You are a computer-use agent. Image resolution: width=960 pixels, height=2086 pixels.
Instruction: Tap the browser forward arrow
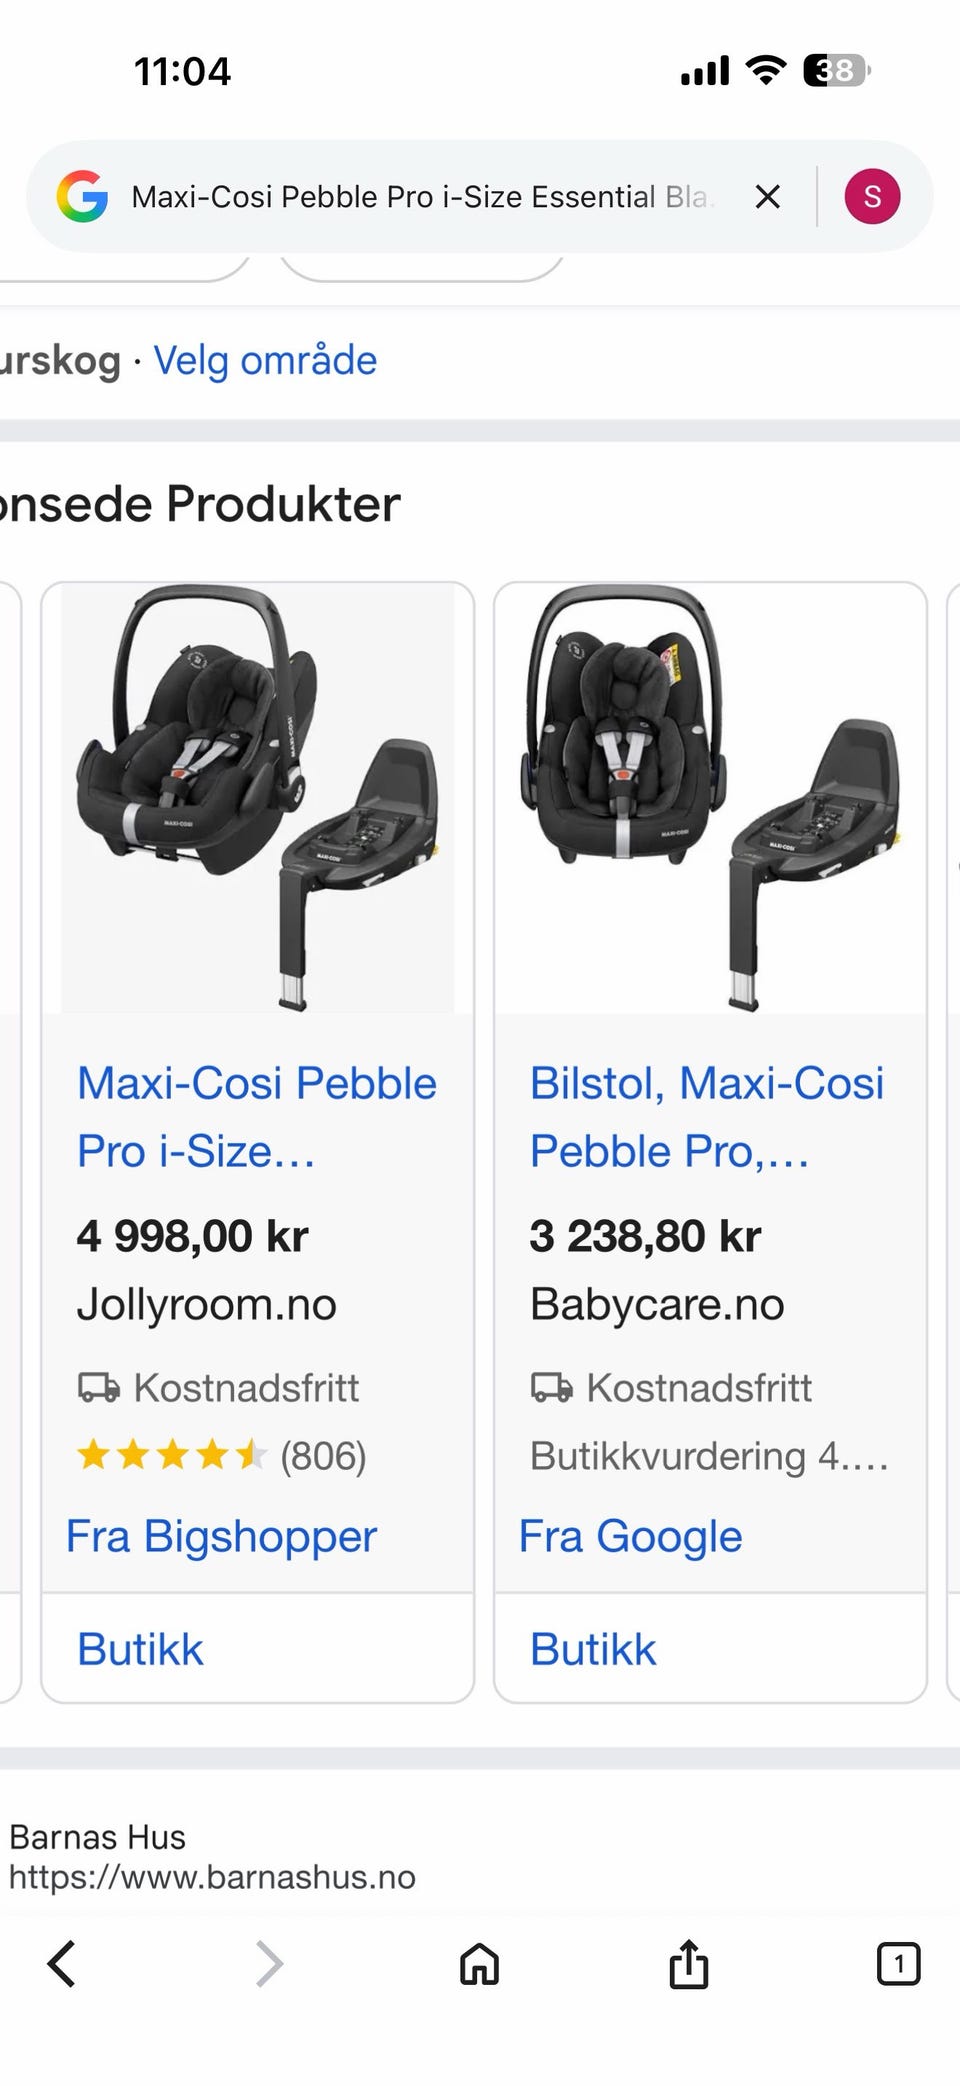pyautogui.click(x=270, y=1963)
